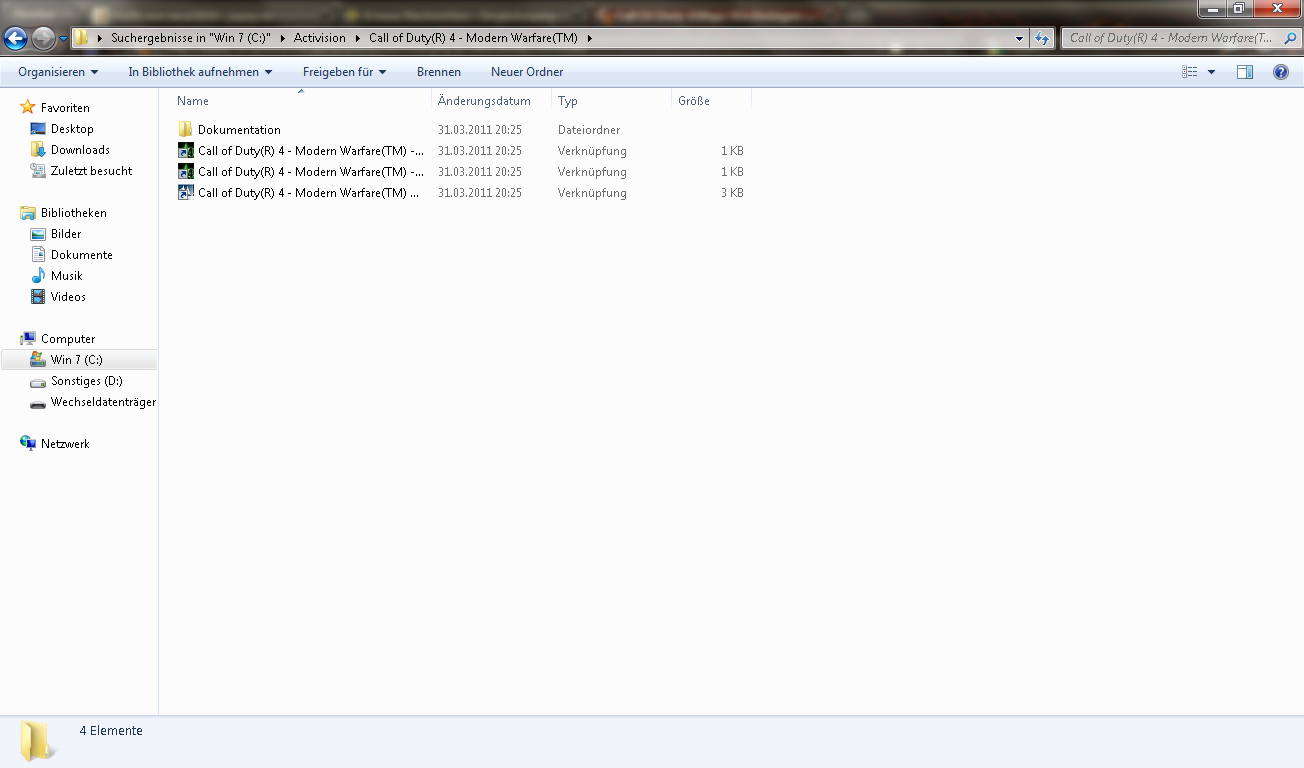Viewport: 1304px width, 768px height.
Task: Open Wechseldatenträger in the navigation pane
Action: (x=103, y=402)
